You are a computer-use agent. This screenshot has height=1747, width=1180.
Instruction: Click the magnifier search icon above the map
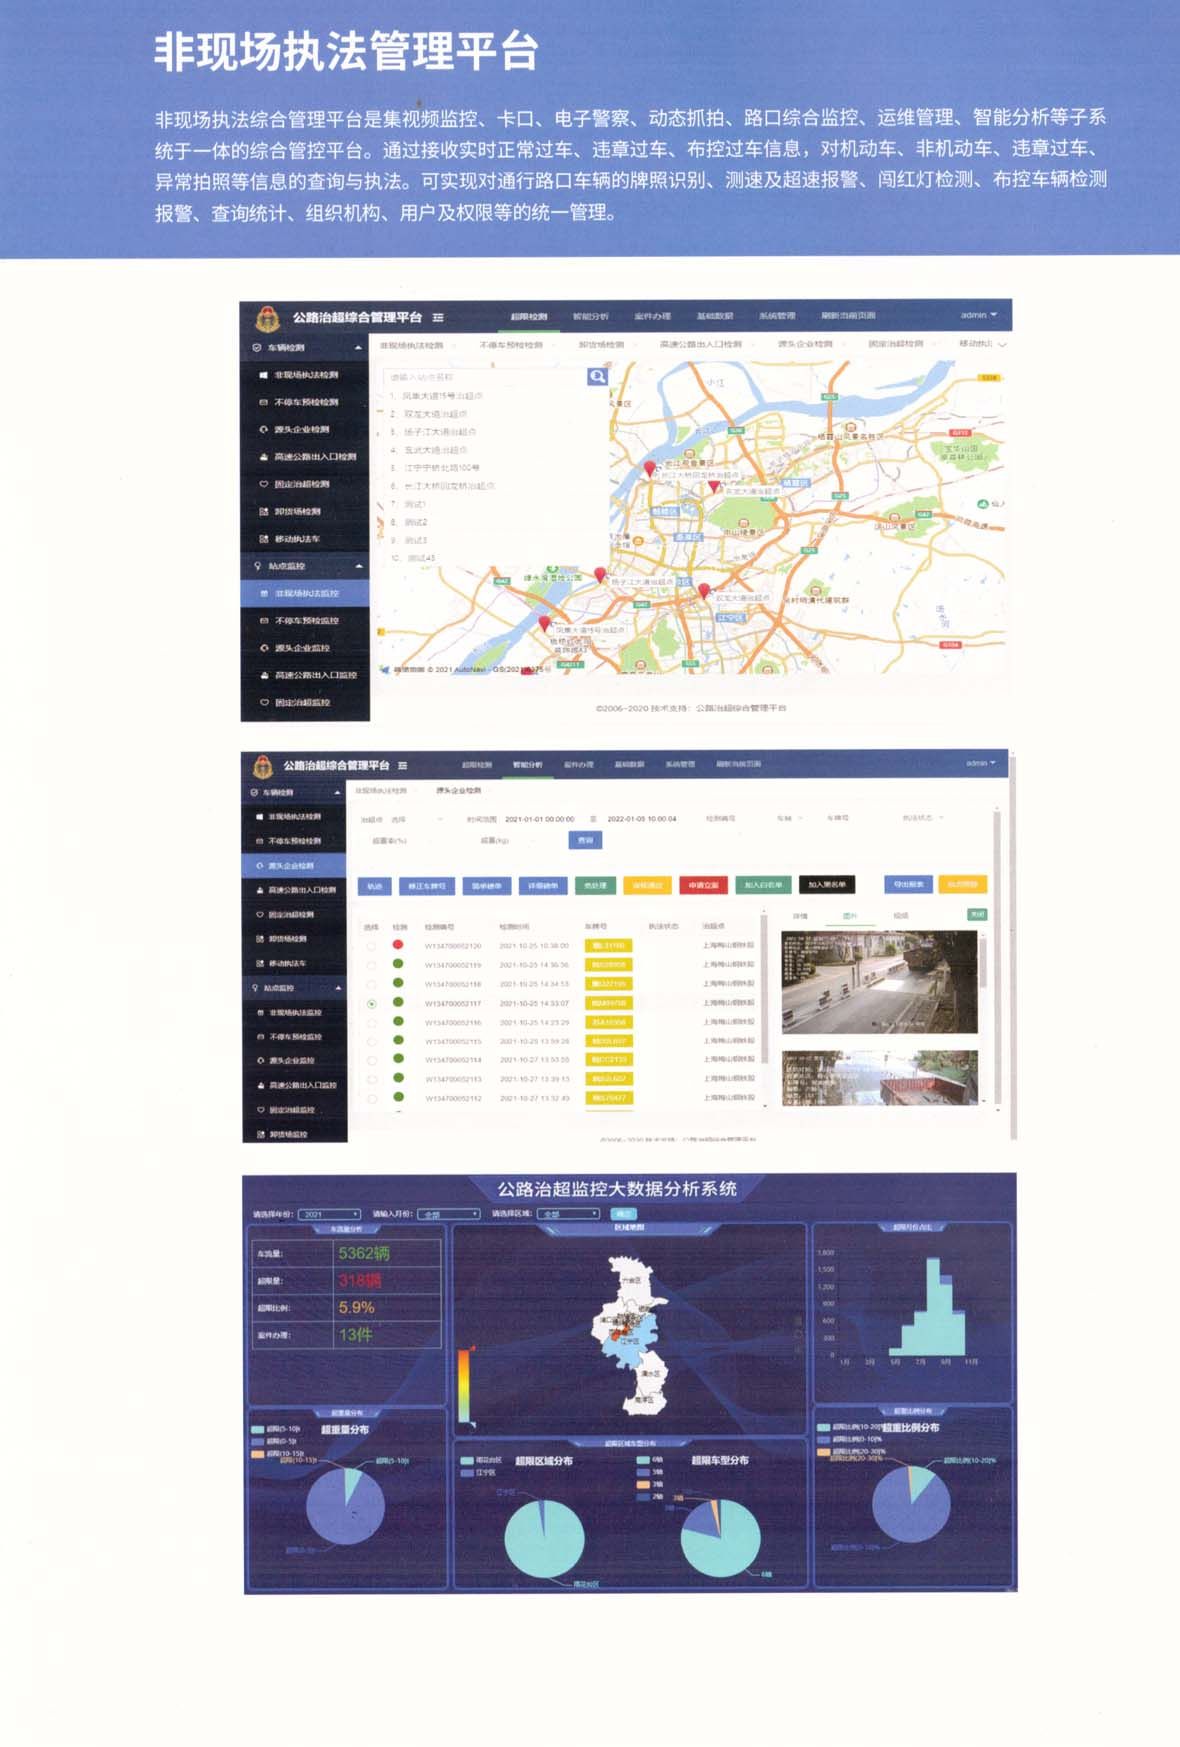coord(597,377)
